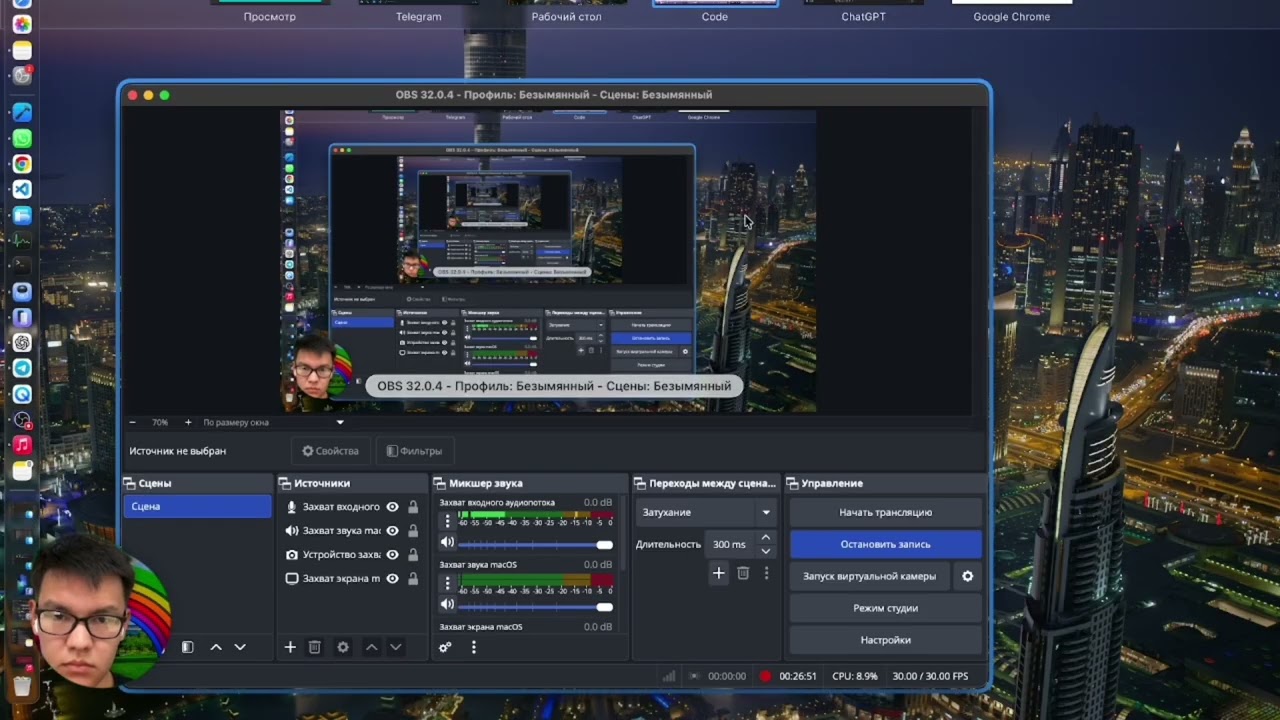This screenshot has height=720, width=1280.
Task: Move source down in the Источники list
Action: pyautogui.click(x=396, y=647)
